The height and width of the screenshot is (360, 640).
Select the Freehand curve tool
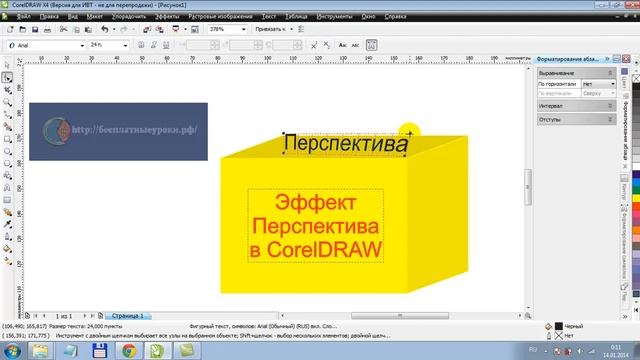click(7, 114)
